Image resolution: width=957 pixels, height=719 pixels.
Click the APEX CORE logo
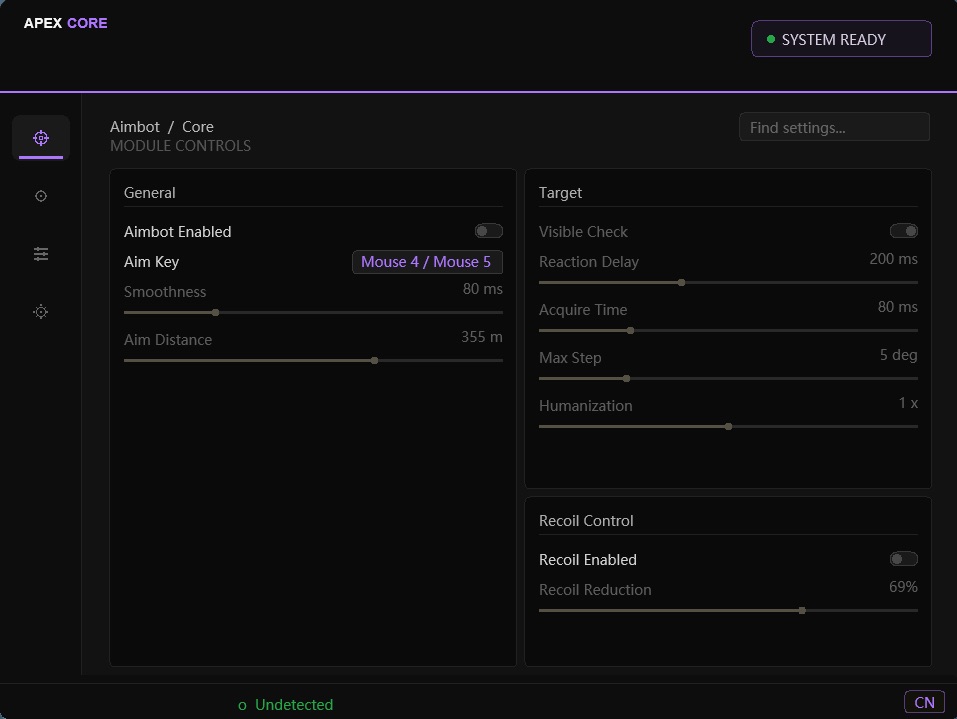click(x=65, y=23)
